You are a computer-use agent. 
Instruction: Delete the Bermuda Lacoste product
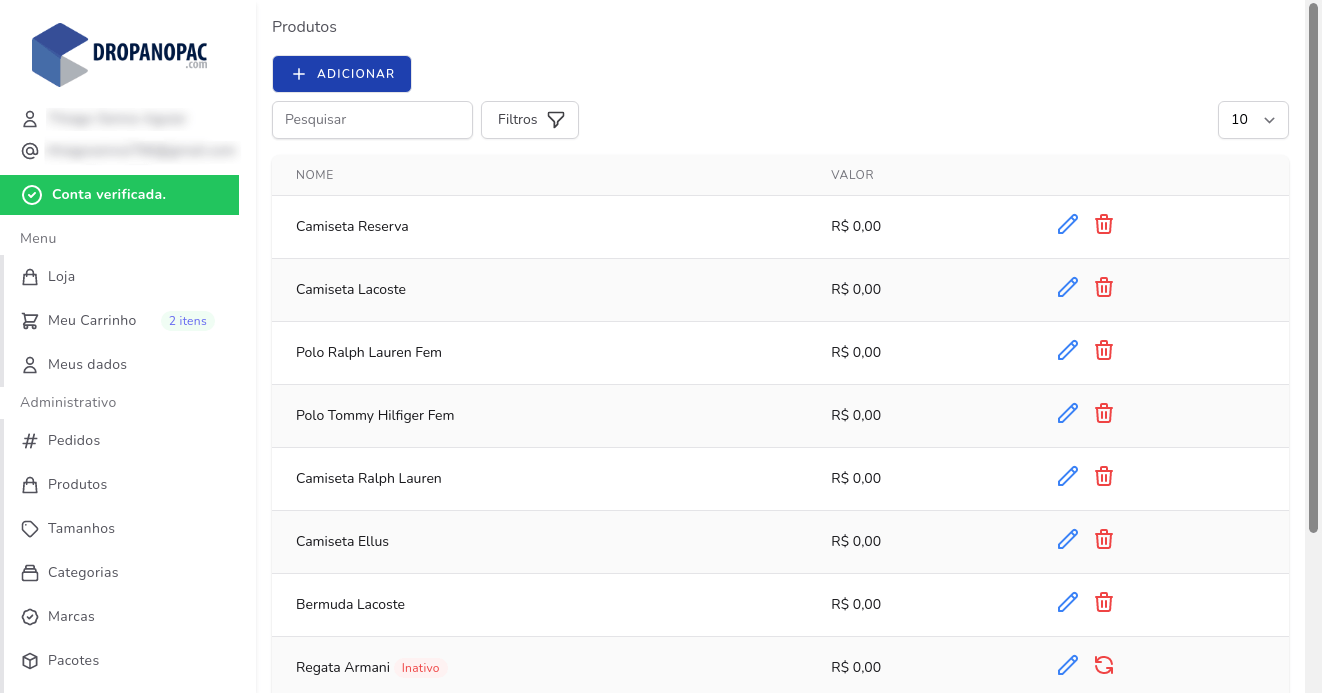[1104, 602]
